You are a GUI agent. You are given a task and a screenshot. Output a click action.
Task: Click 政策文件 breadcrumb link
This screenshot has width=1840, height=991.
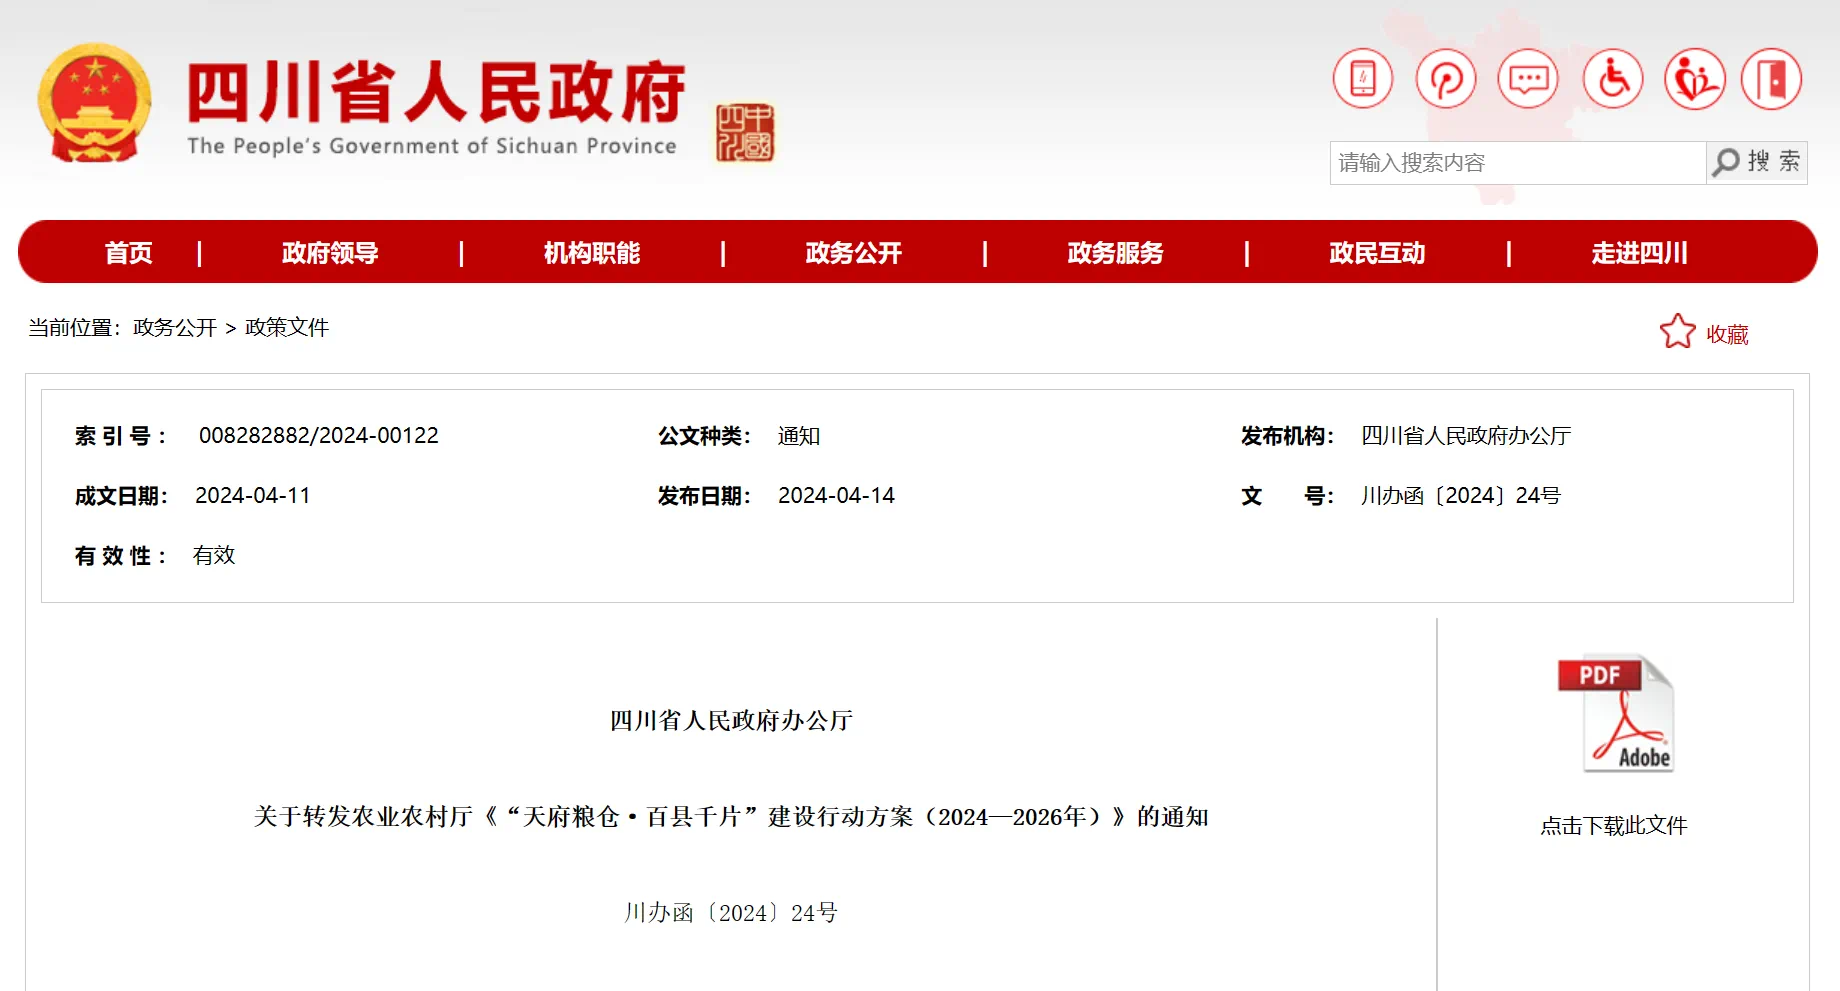(x=287, y=328)
